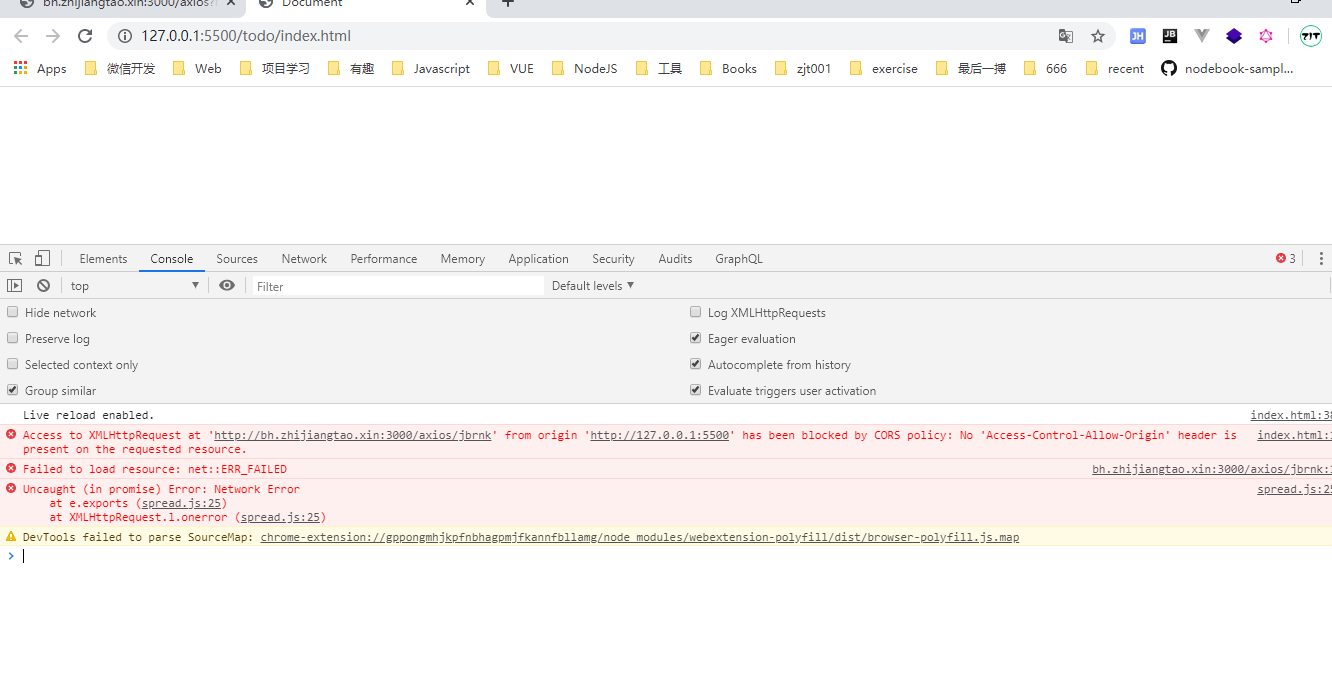
Task: Toggle the device toolbar icon
Action: (x=42, y=258)
